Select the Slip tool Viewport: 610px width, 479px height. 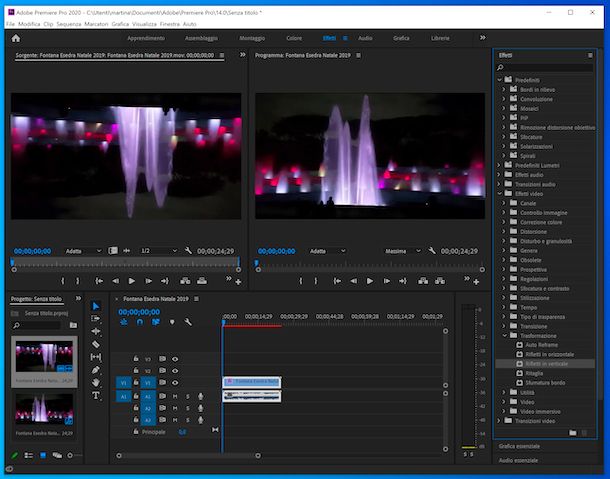click(x=96, y=357)
